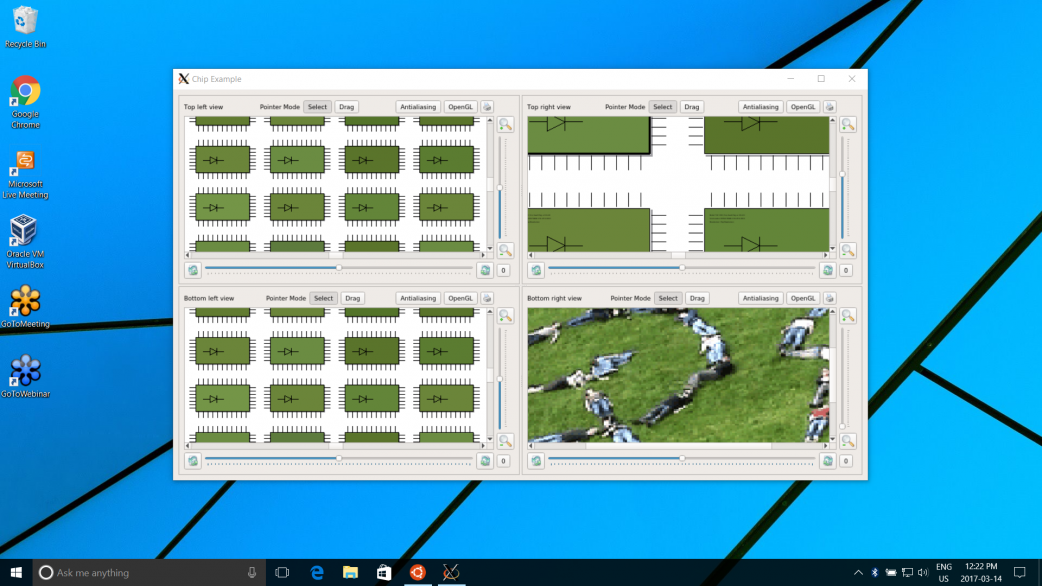Screen dimensions: 1042x586
Task: Click the zoom out icon in Top right view
Action: (848, 250)
